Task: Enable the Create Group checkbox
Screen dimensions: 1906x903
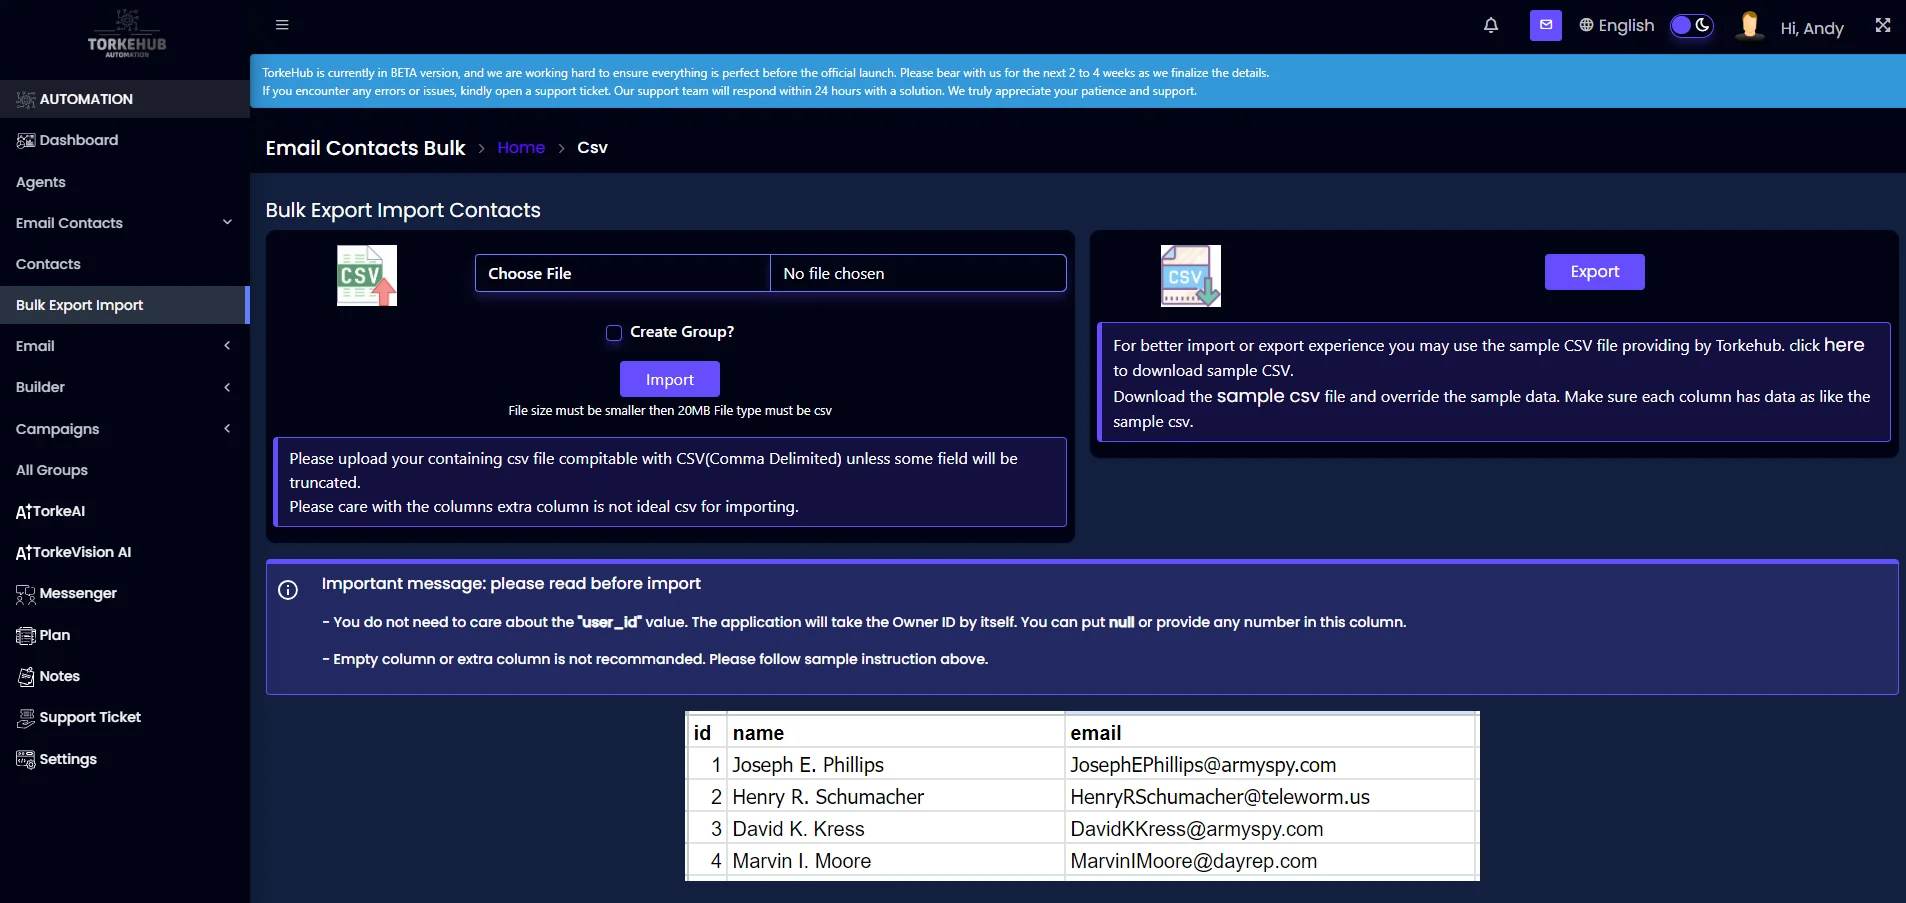Action: pos(613,332)
